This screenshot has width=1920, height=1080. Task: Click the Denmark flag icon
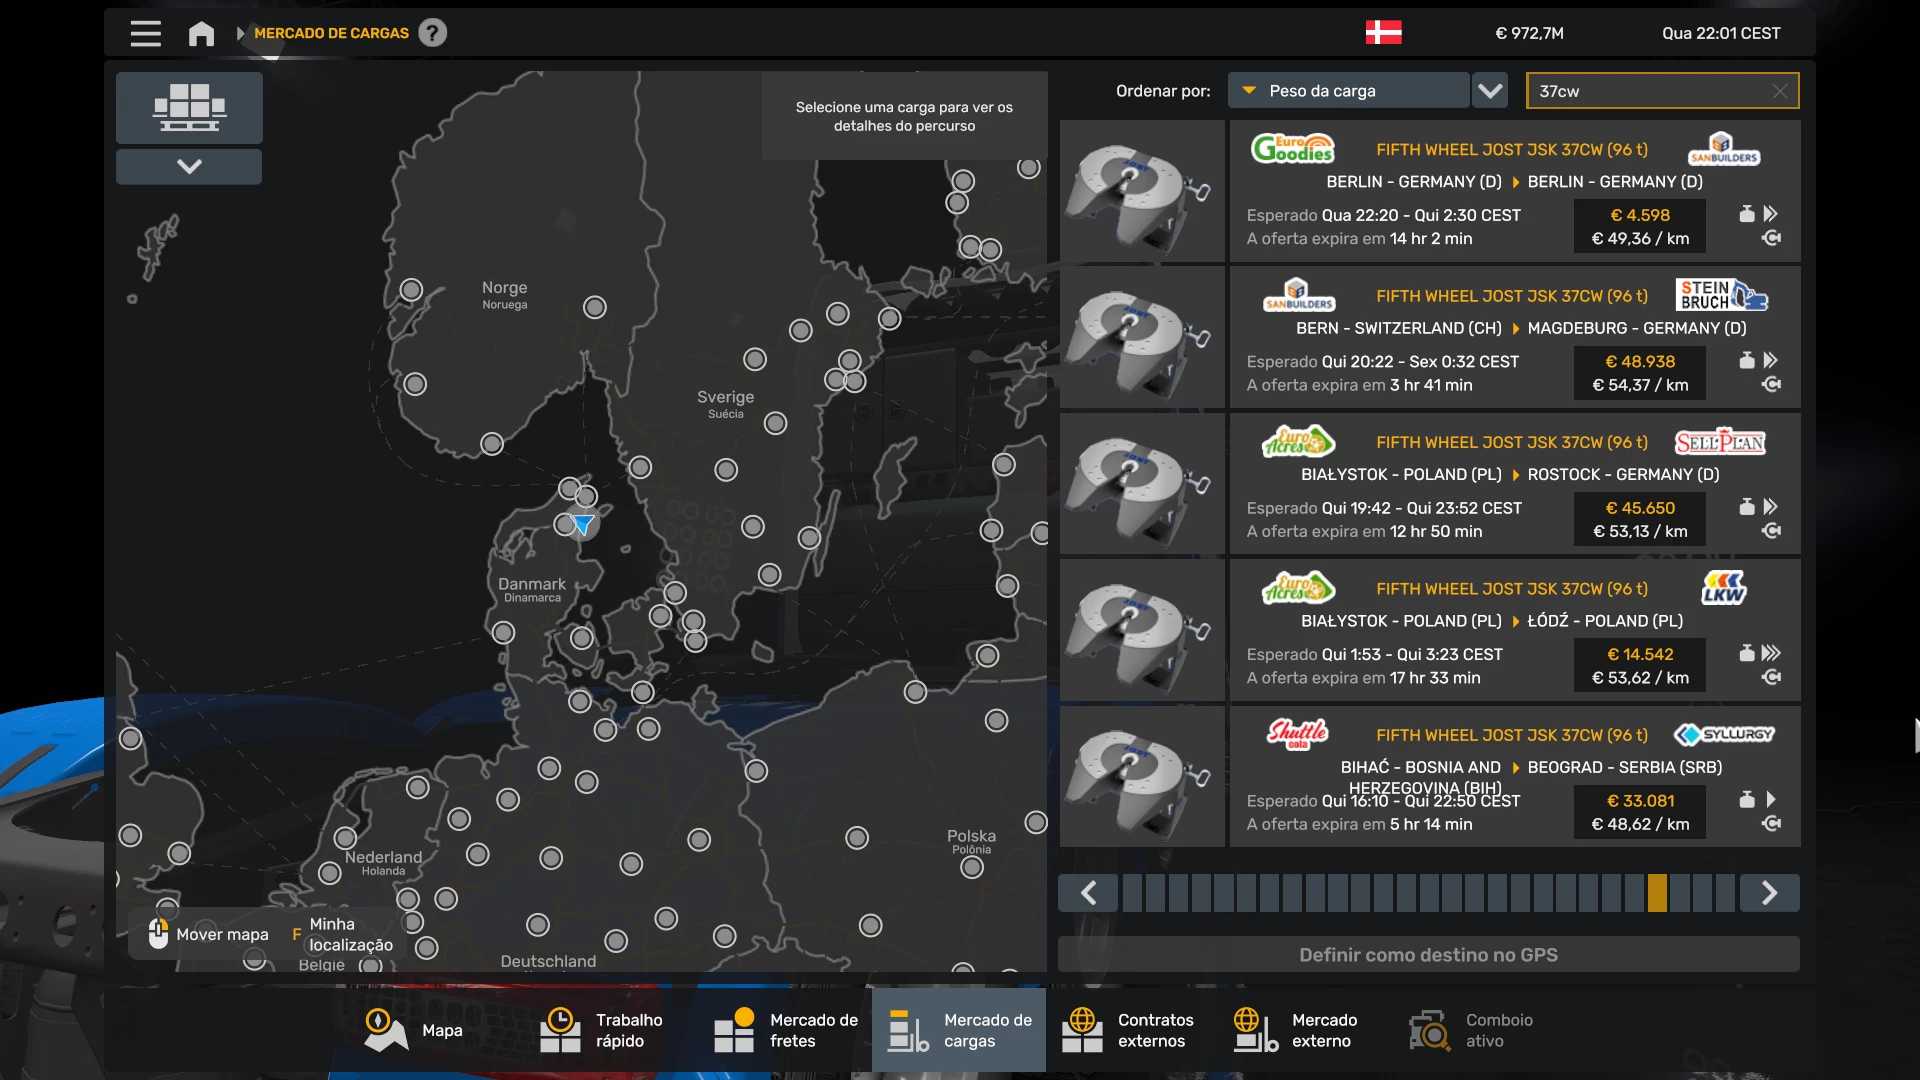[x=1383, y=33]
